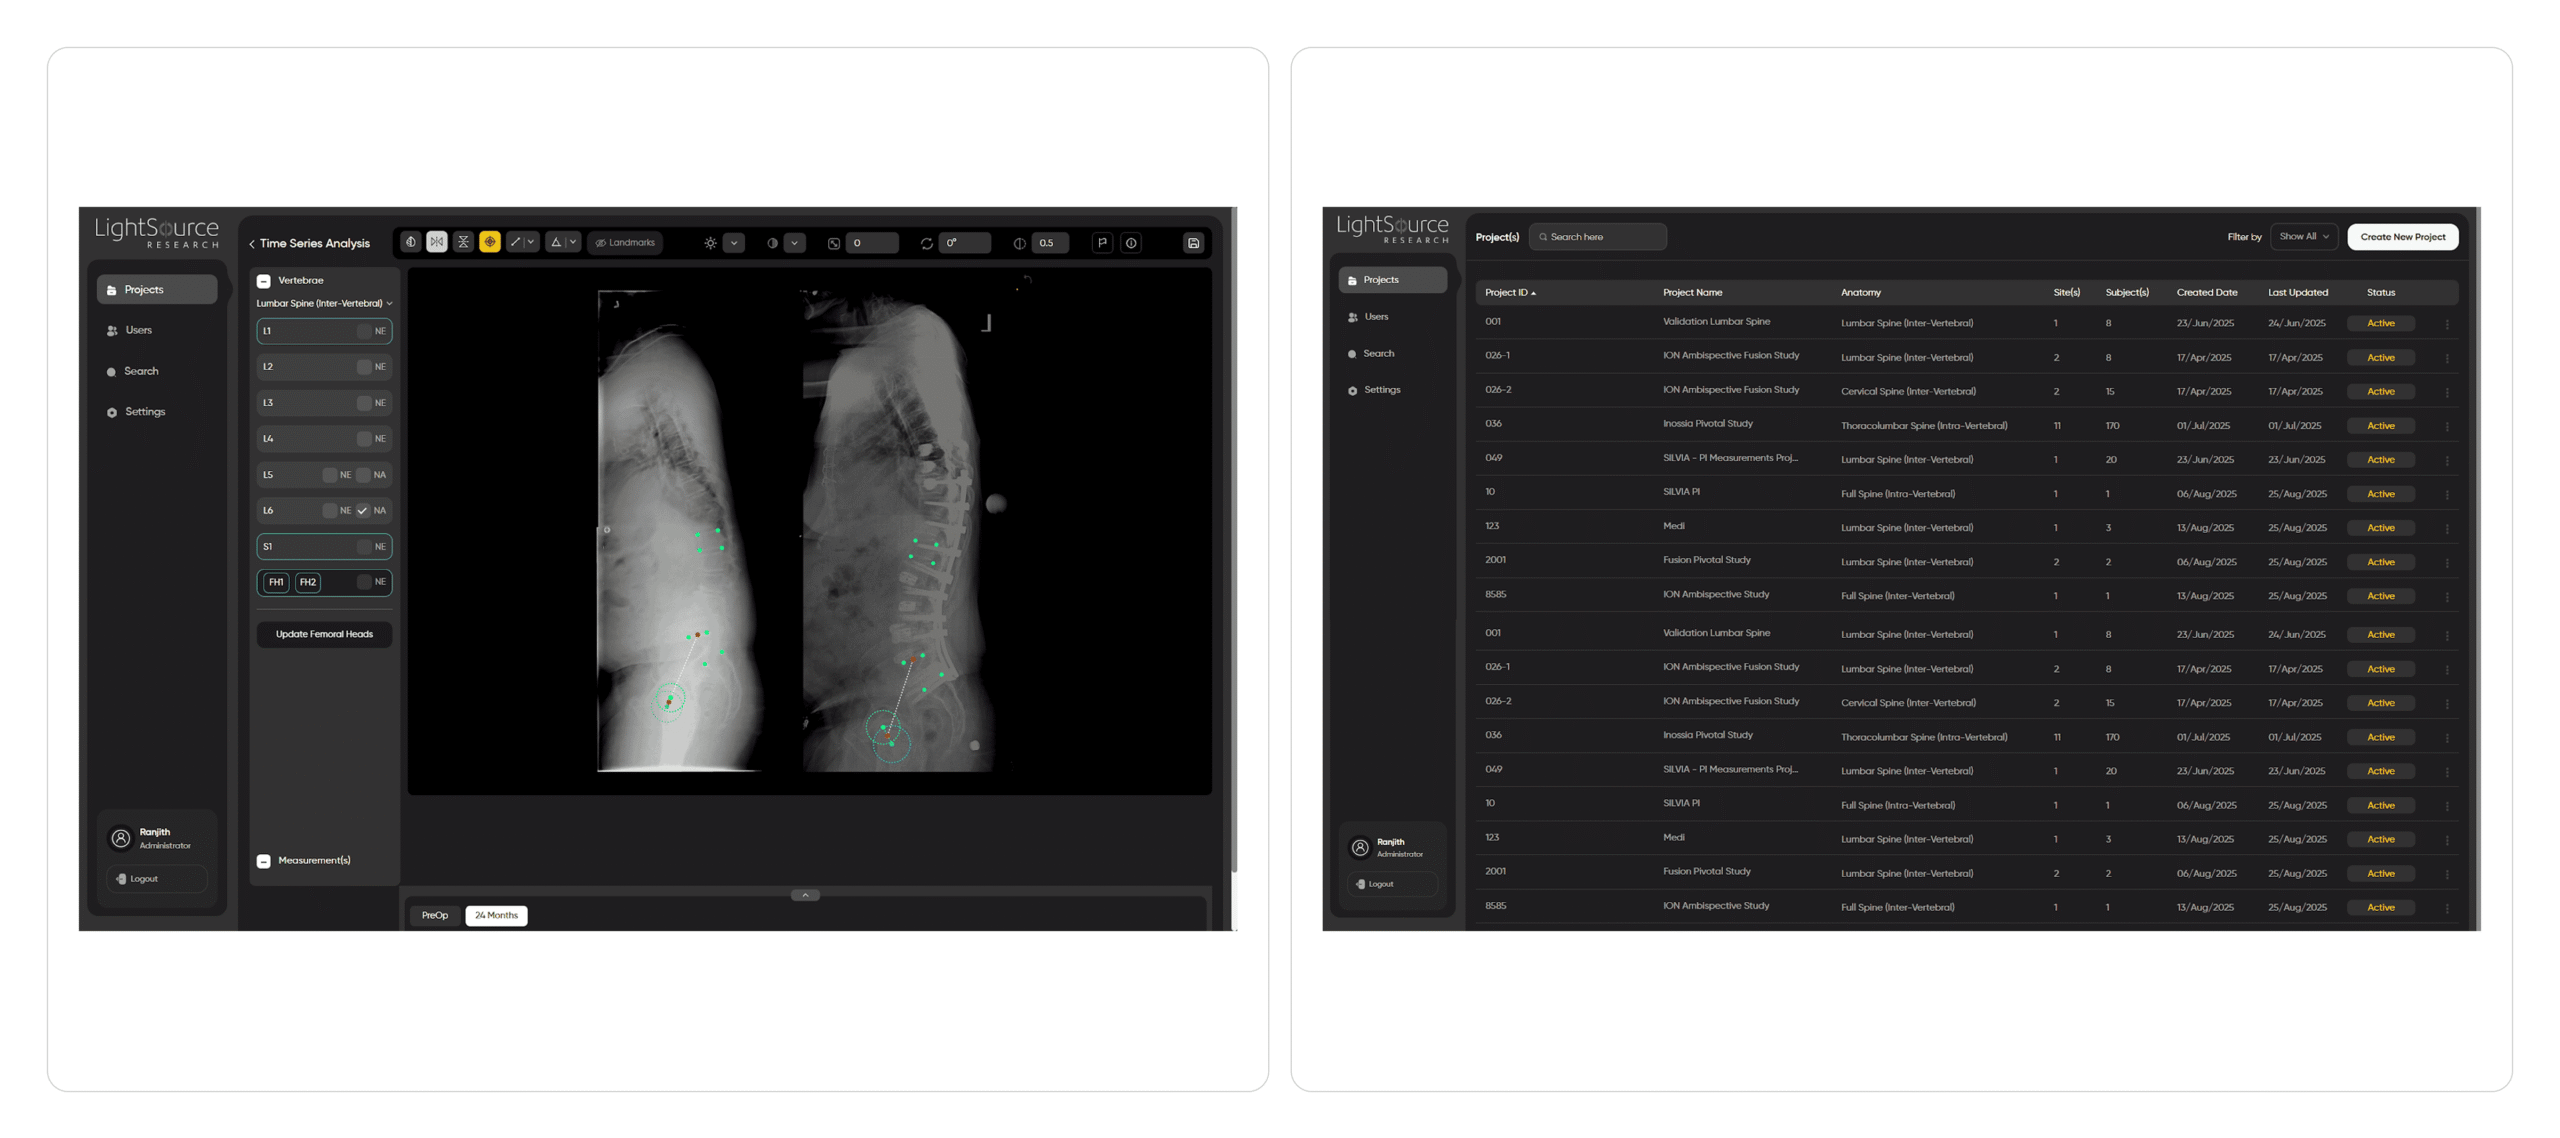
Task: Click the vertical flip icon in toolbar
Action: pos(463,242)
